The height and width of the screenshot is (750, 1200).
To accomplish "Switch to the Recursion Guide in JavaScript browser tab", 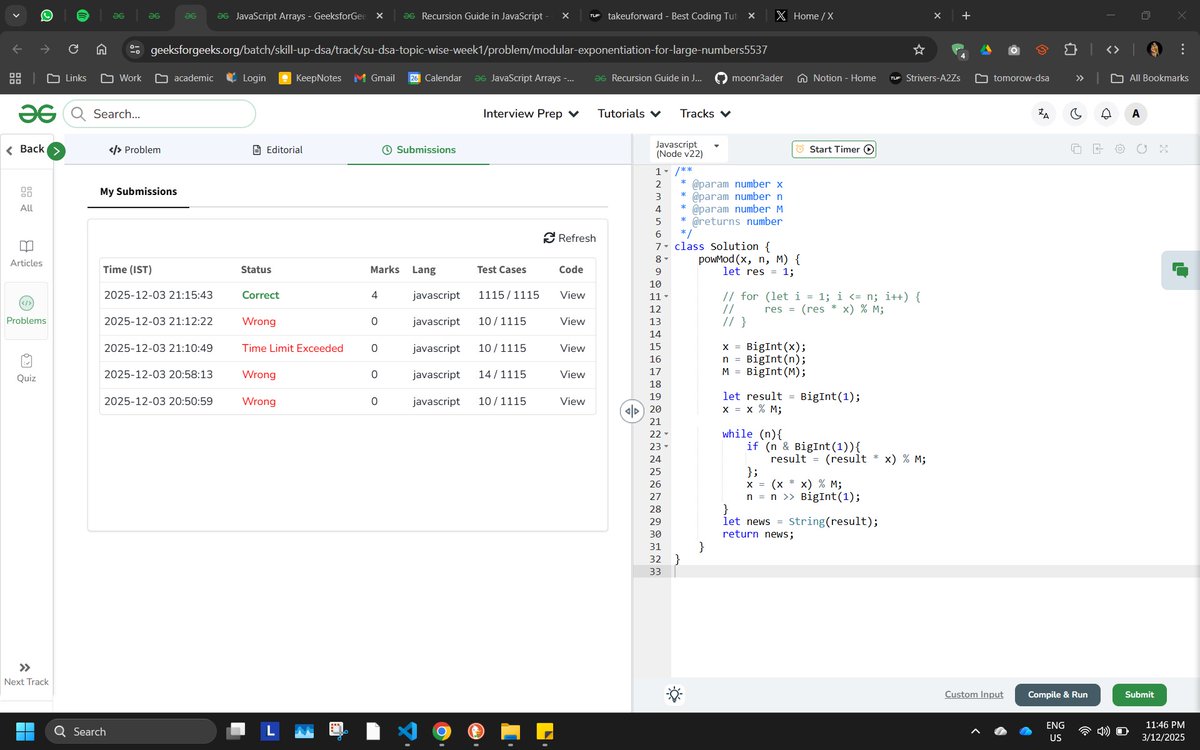I will [x=486, y=16].
